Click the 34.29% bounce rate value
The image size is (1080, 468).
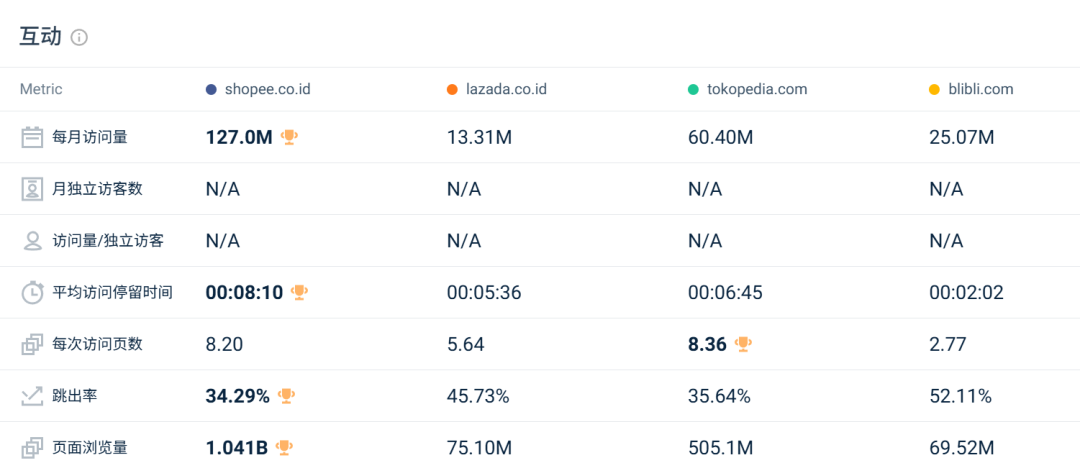tap(238, 396)
